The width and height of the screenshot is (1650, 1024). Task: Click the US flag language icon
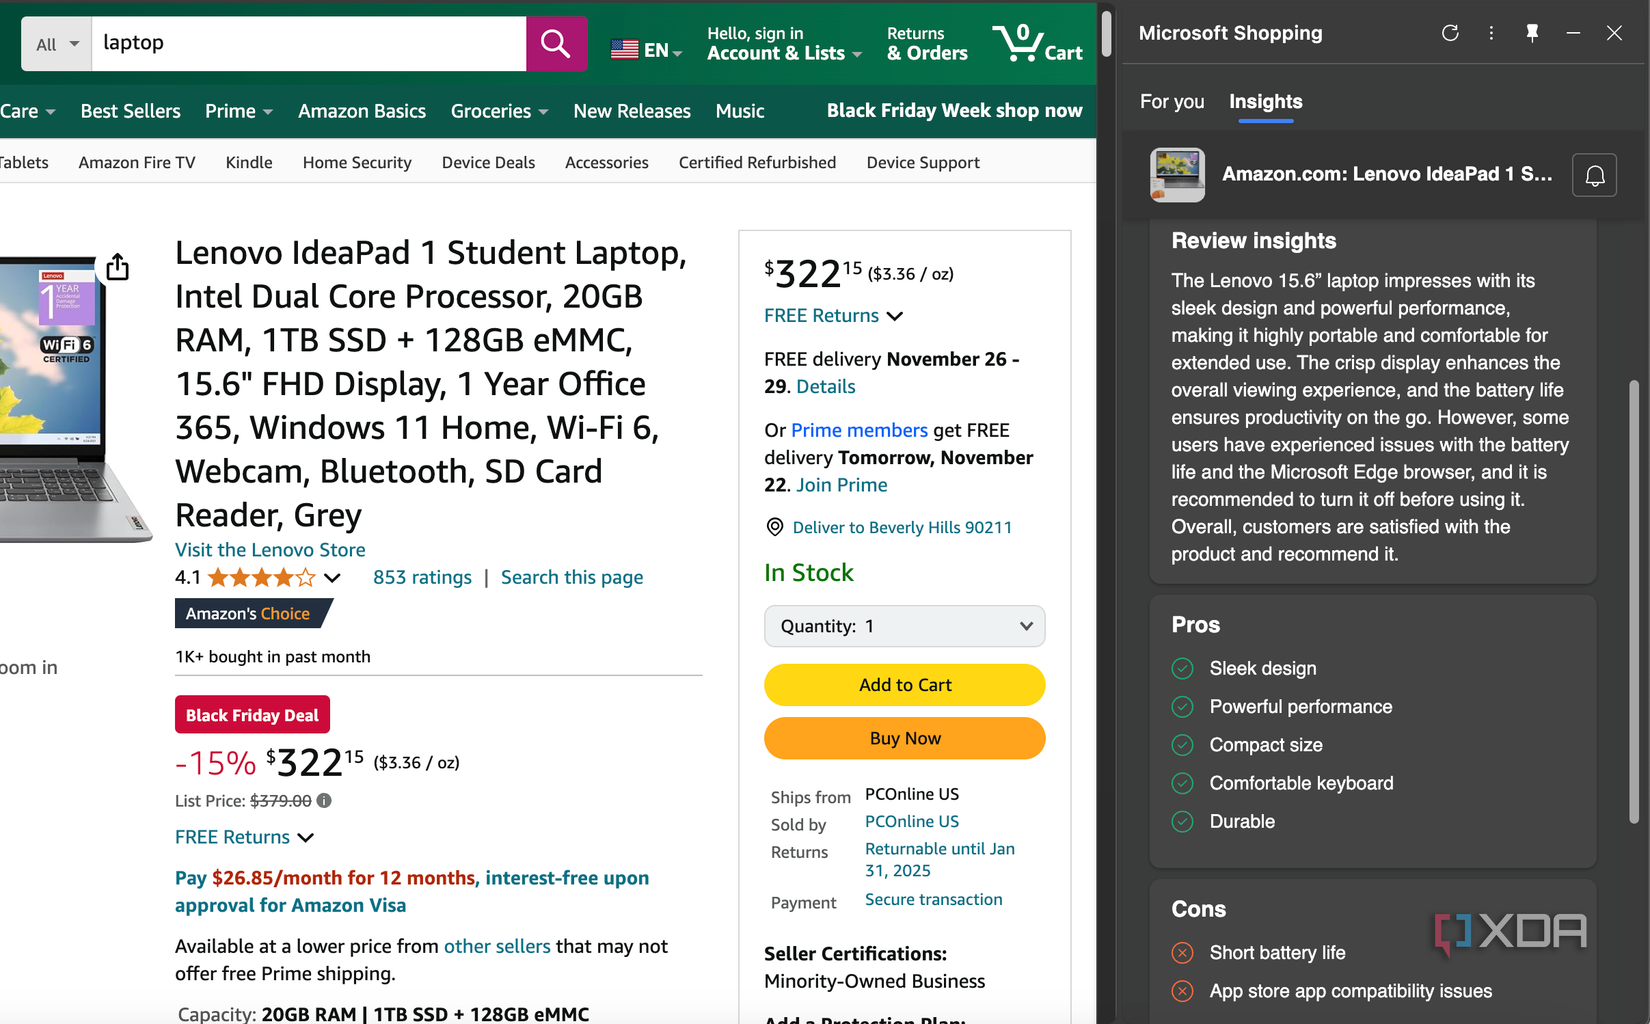[x=625, y=49]
